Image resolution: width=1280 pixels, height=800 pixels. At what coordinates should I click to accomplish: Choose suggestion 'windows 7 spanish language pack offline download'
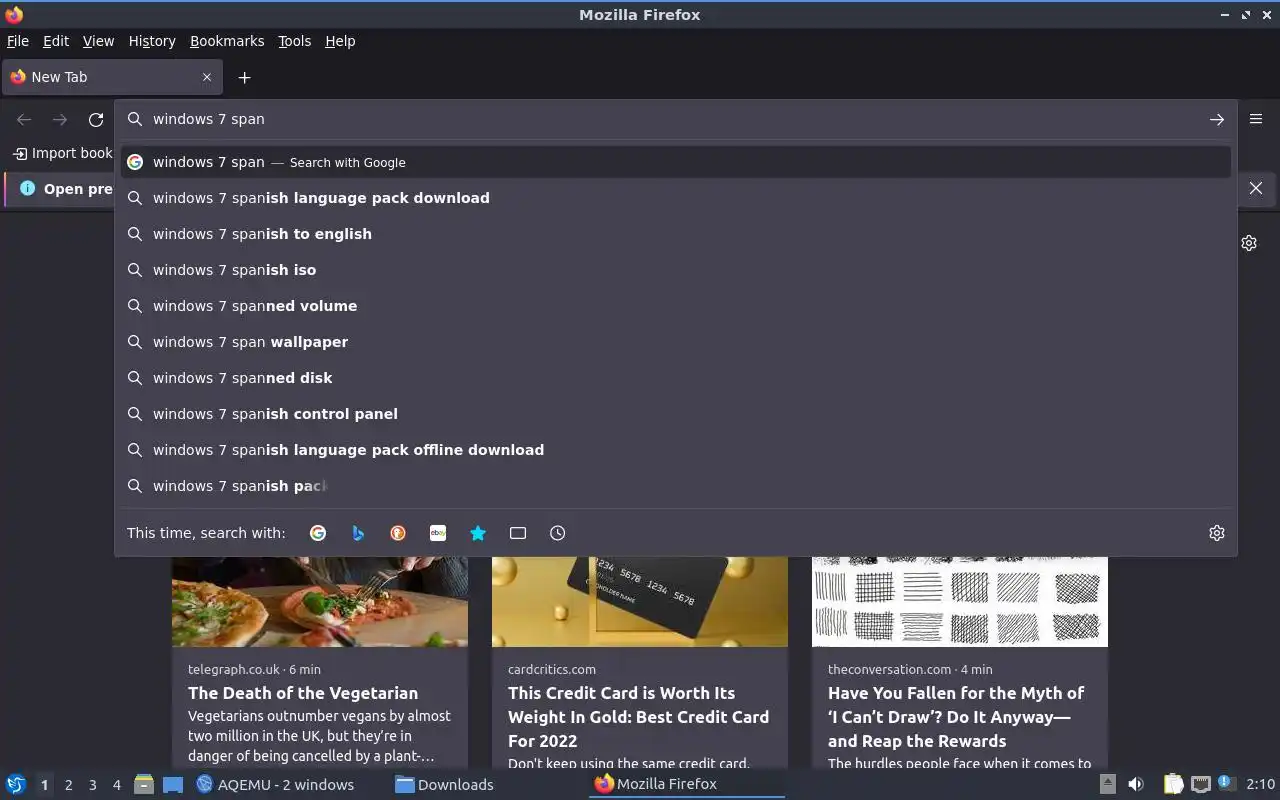(x=676, y=450)
